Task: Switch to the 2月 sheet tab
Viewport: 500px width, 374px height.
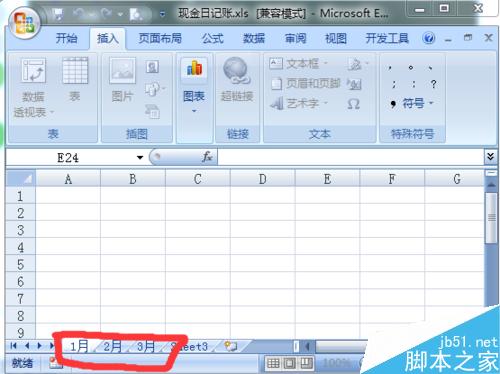Action: point(112,347)
